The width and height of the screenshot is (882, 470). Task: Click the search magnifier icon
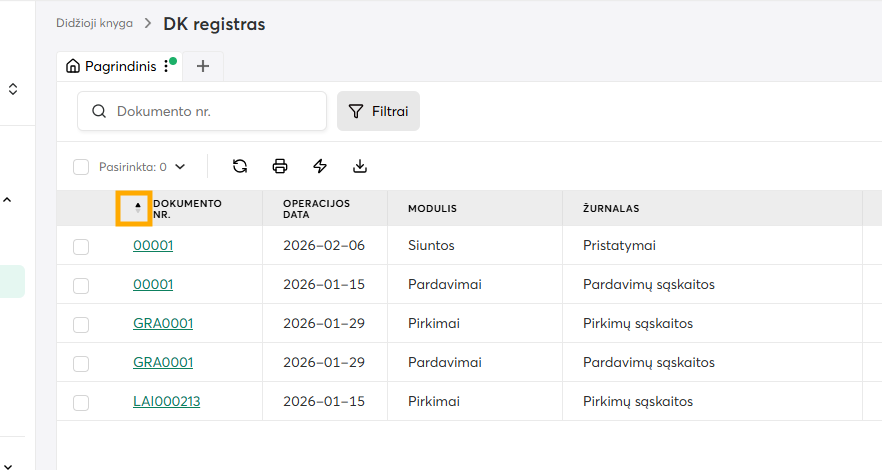99,112
